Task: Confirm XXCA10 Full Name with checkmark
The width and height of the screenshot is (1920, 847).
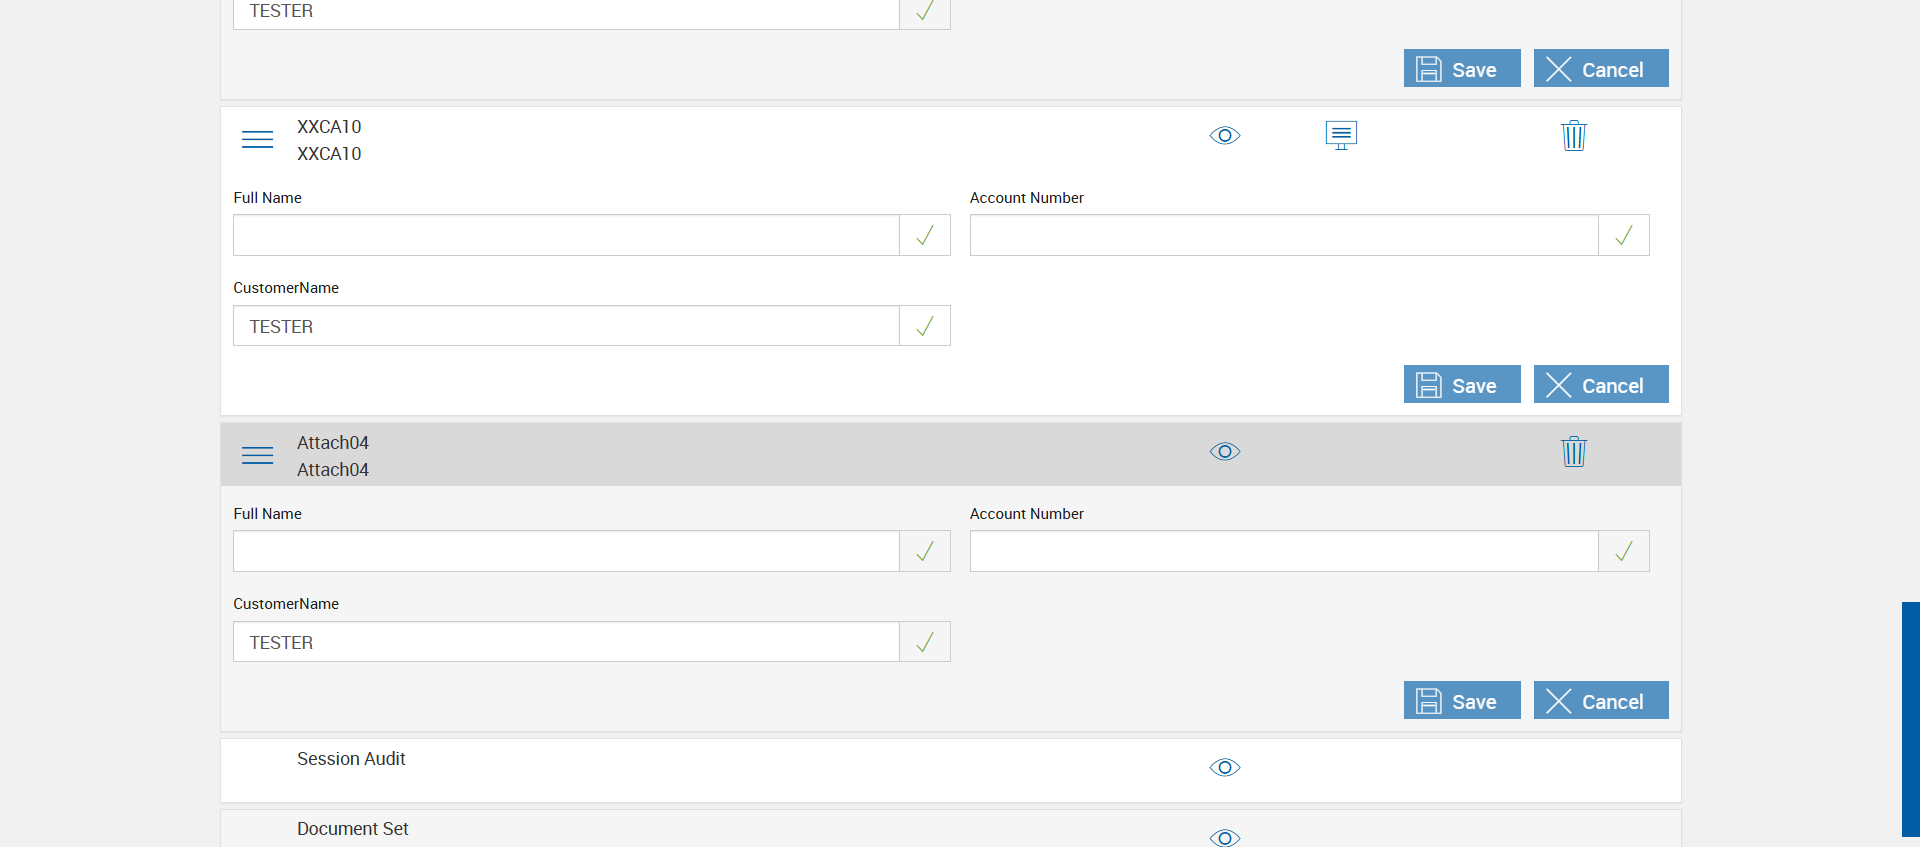Action: [925, 235]
